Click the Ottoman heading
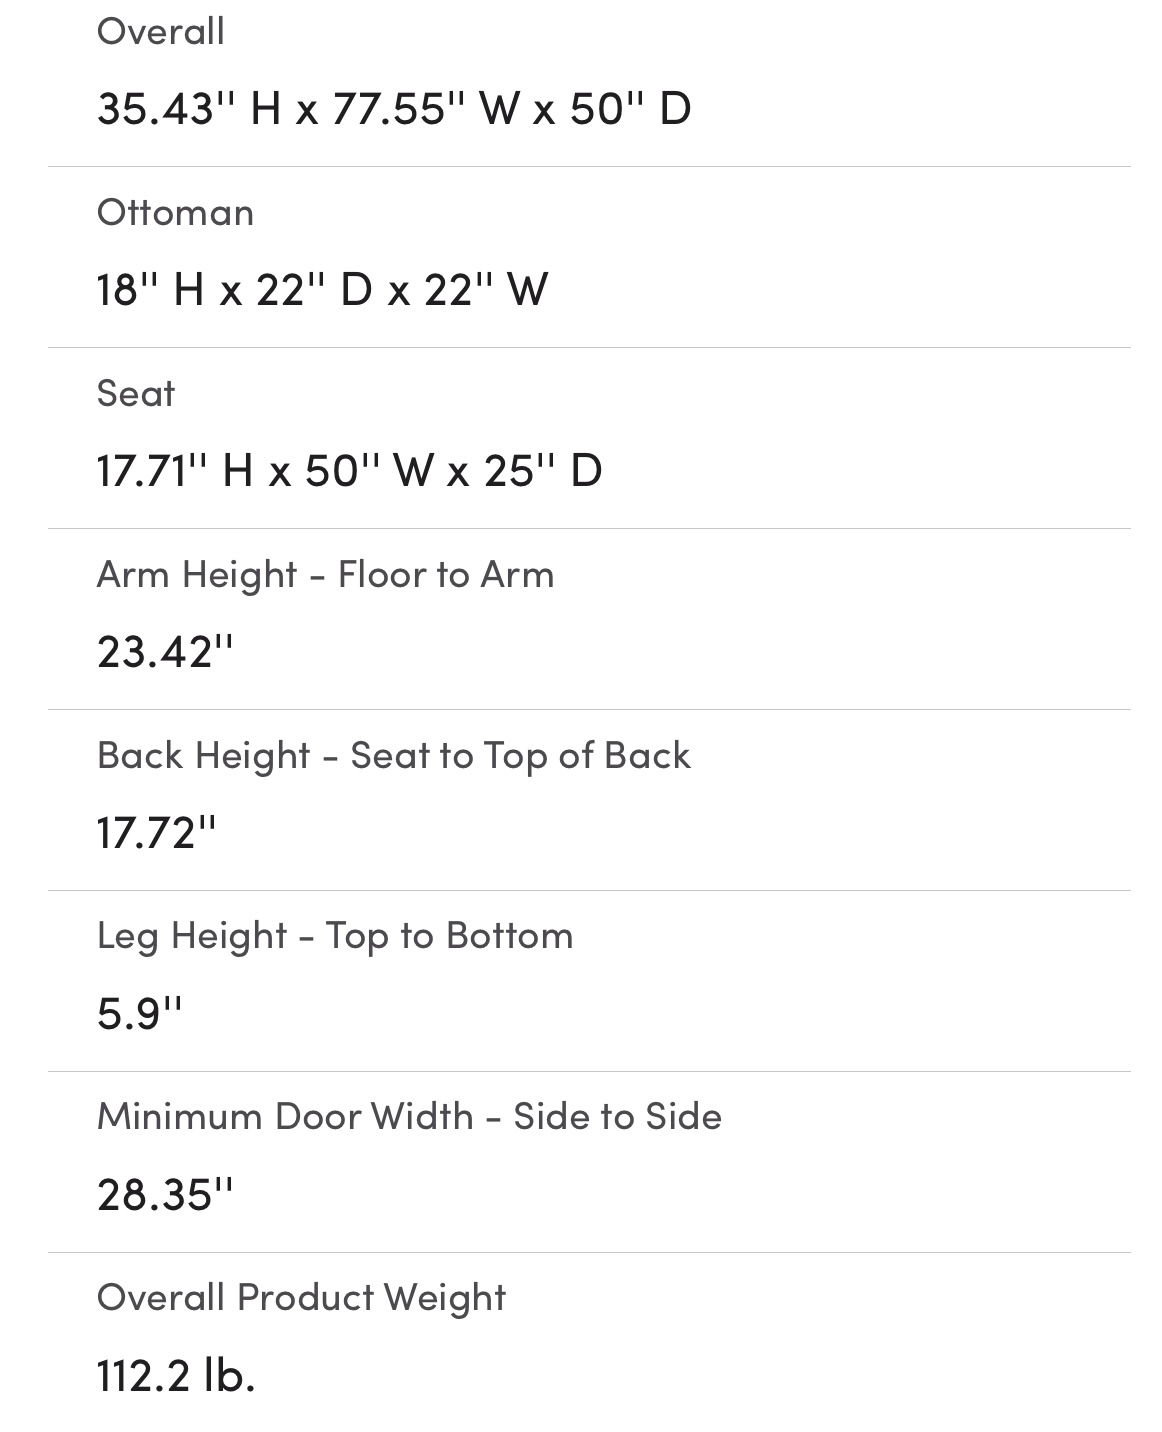The height and width of the screenshot is (1432, 1162). (x=175, y=213)
